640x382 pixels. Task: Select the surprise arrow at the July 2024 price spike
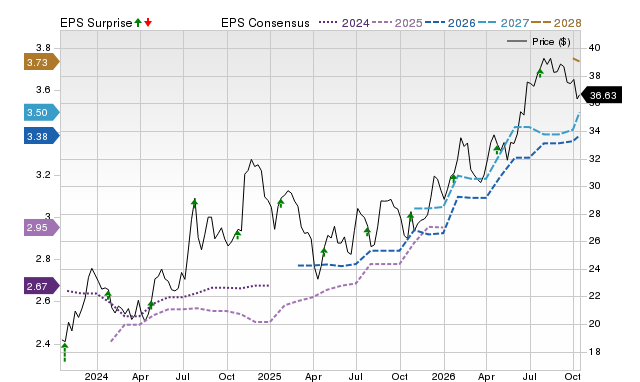tap(194, 203)
